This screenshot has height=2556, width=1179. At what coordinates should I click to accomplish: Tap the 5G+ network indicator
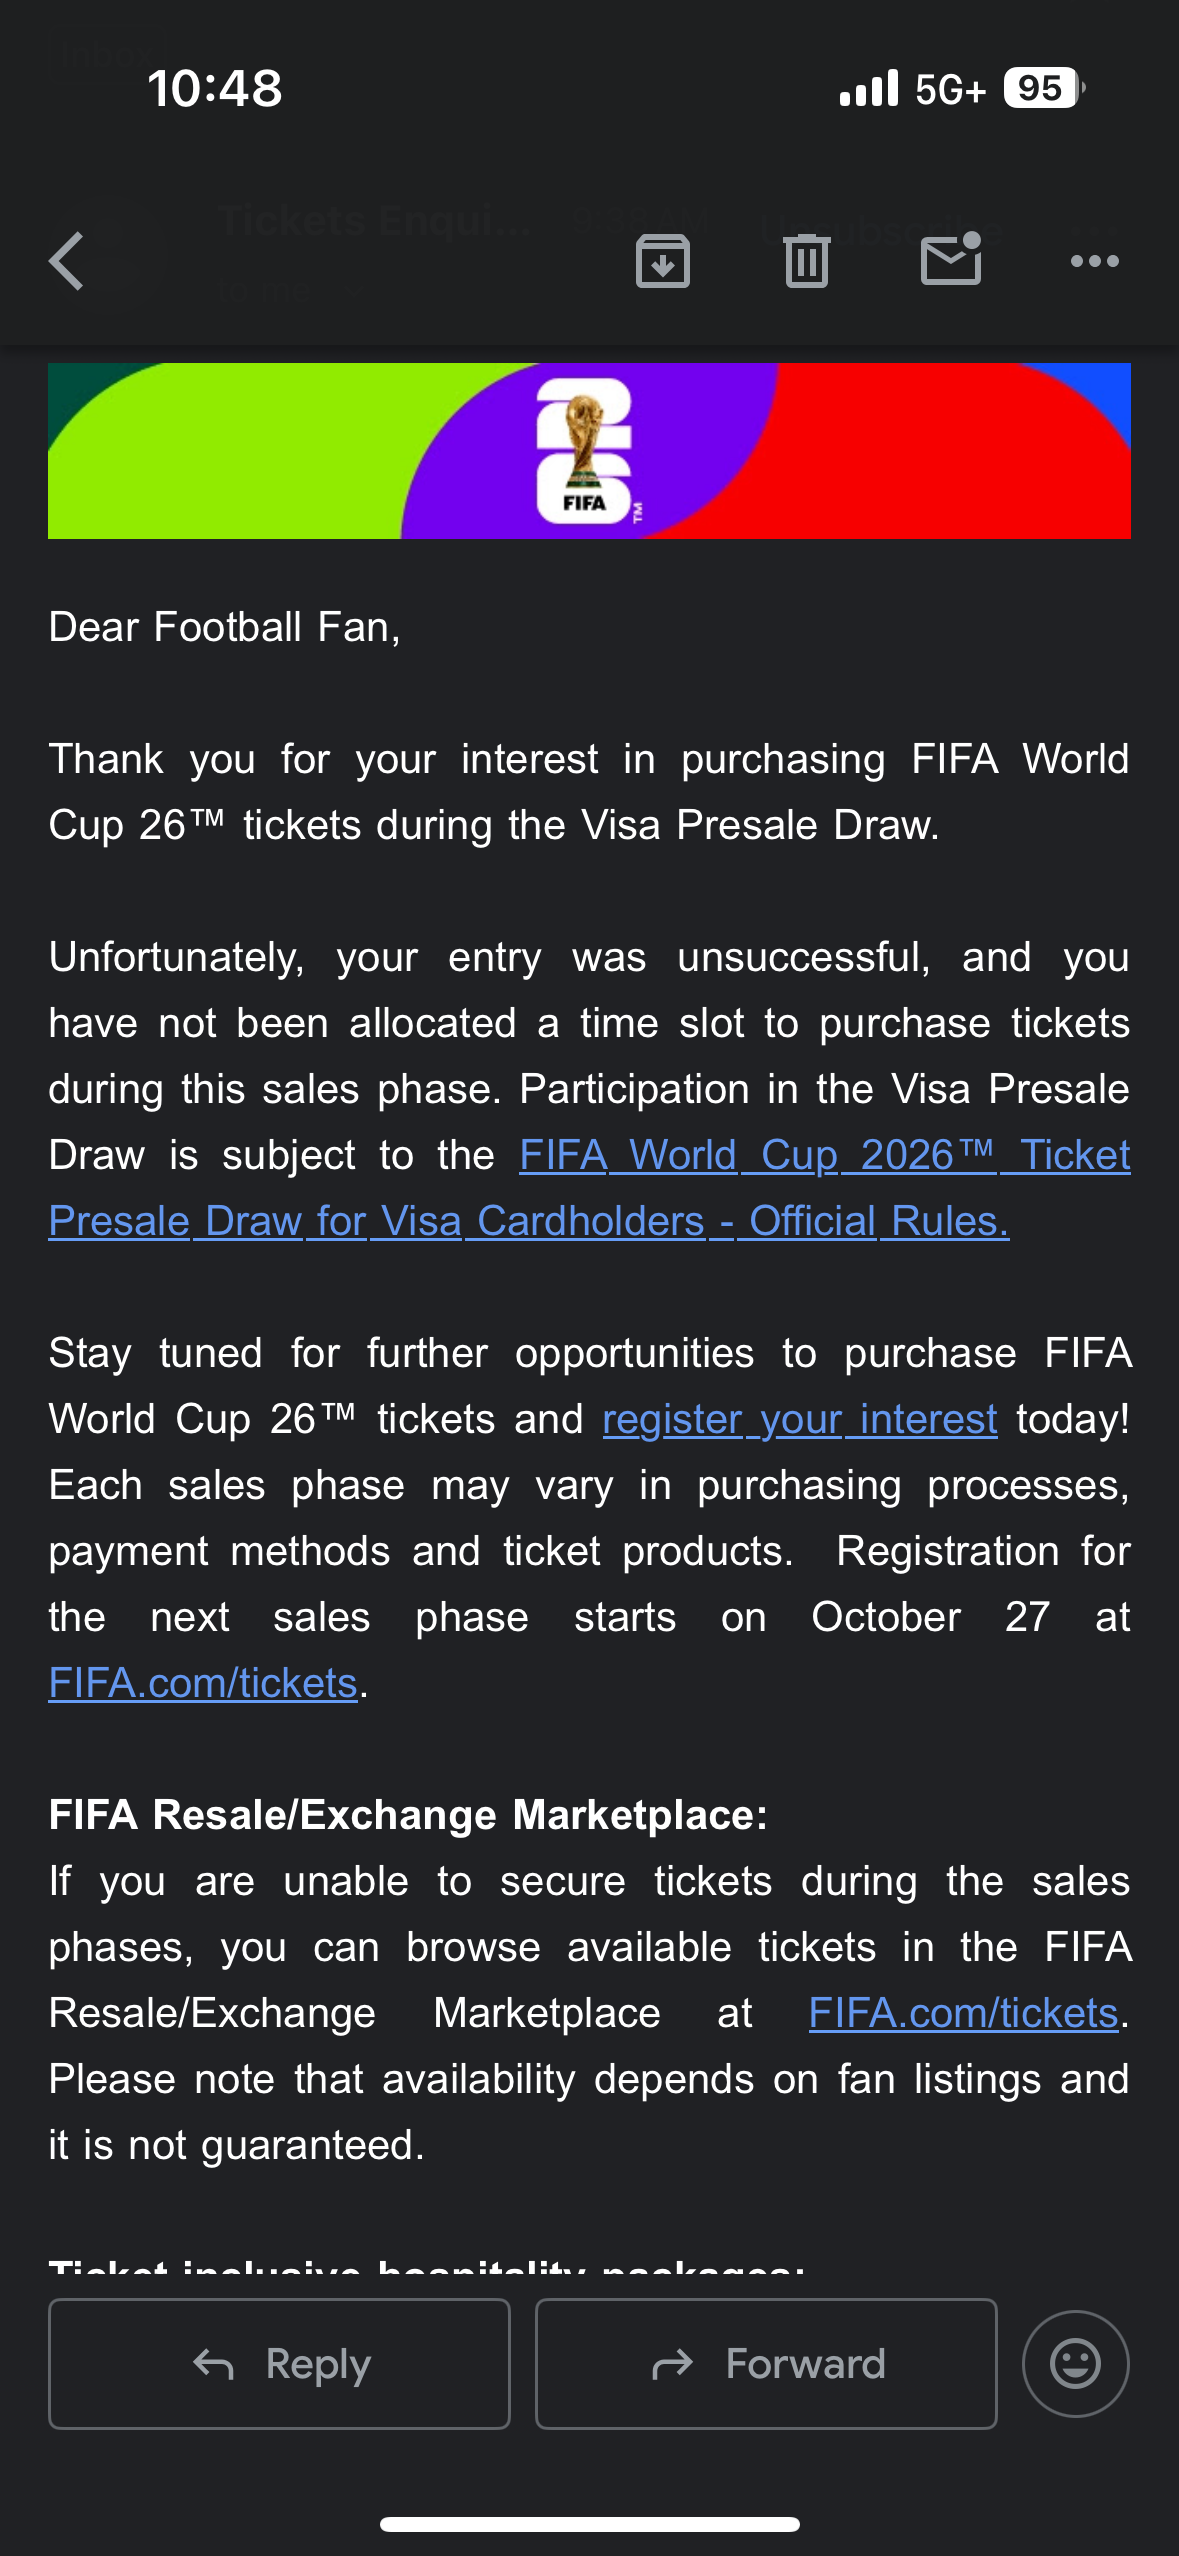950,90
